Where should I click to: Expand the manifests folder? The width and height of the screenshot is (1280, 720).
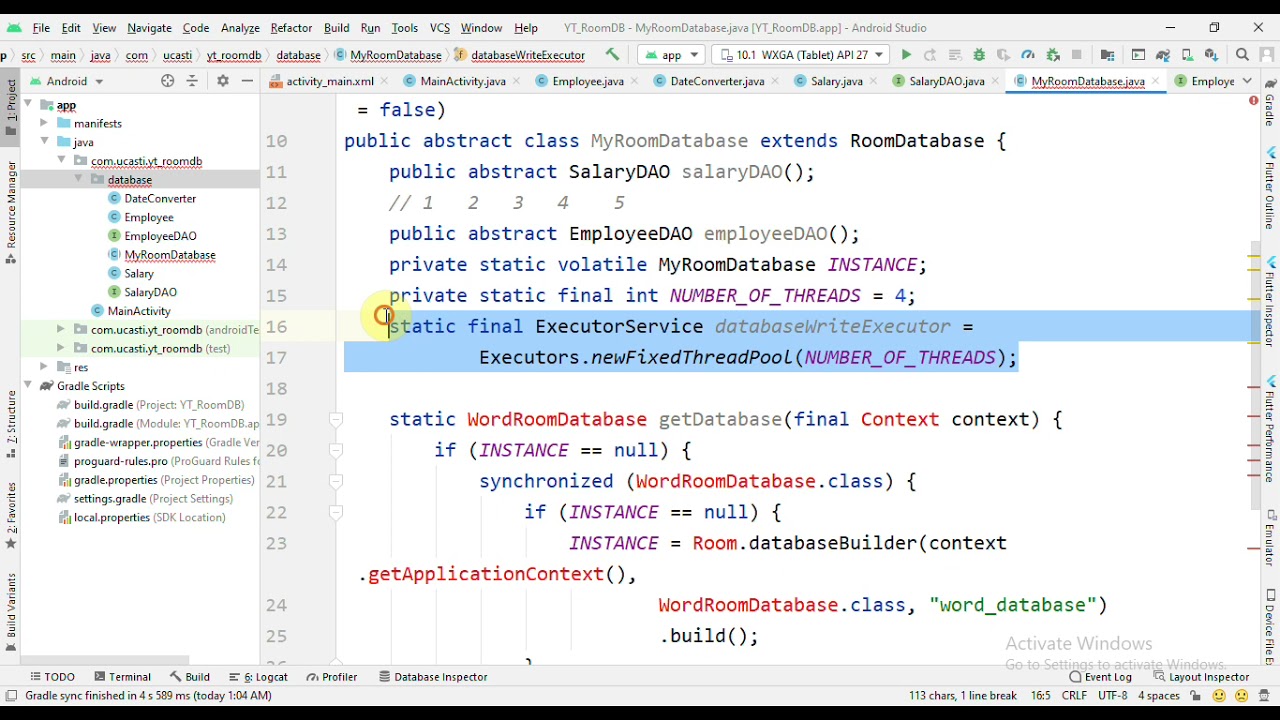coord(44,124)
